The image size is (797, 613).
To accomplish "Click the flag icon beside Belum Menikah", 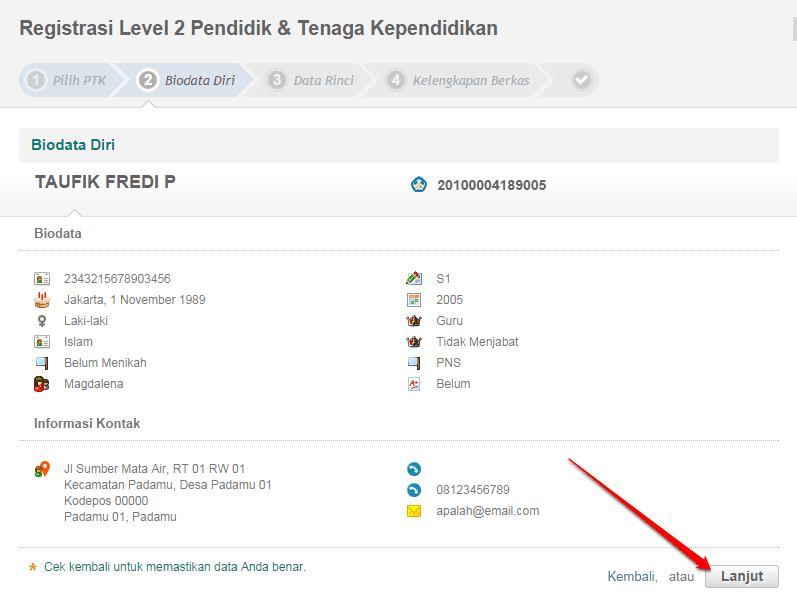I will pyautogui.click(x=42, y=363).
